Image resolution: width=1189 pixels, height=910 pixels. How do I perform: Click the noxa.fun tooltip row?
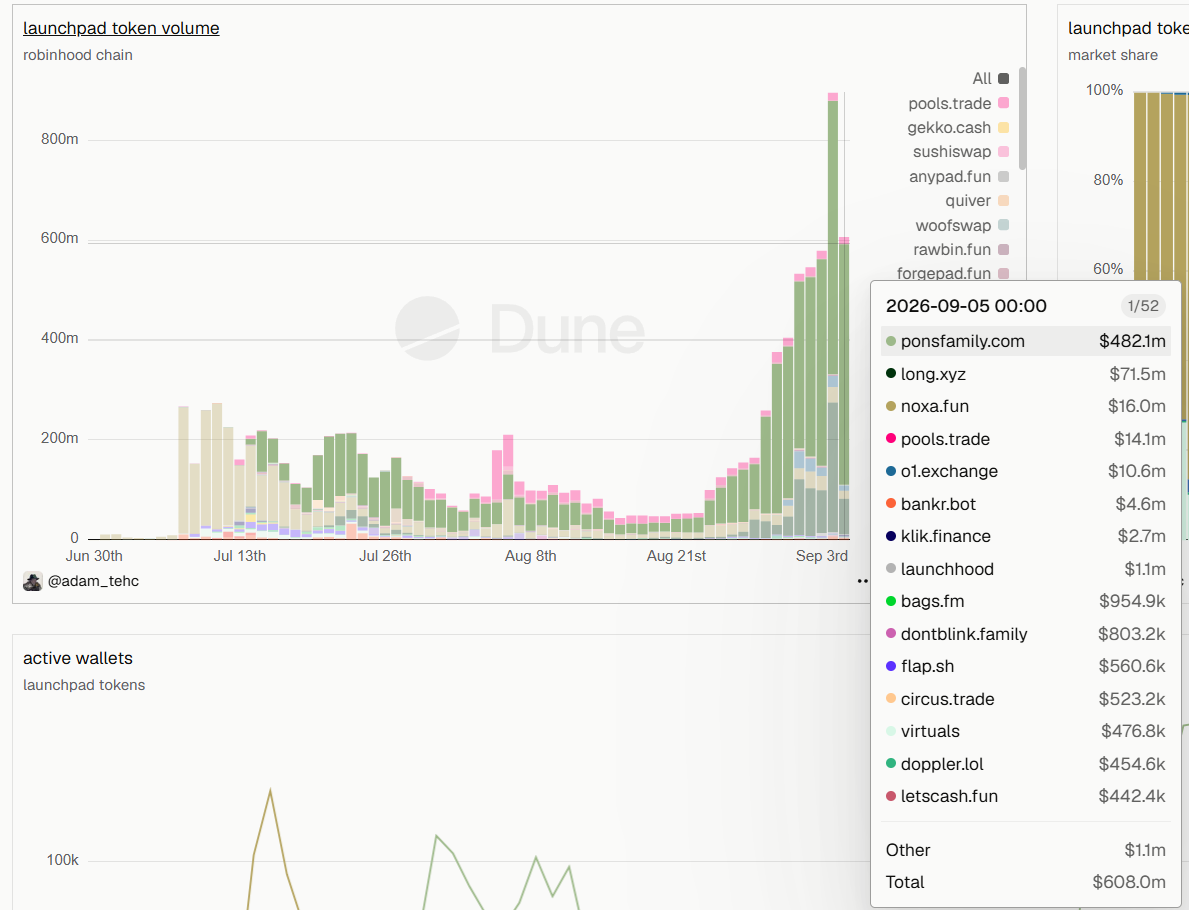pos(1026,406)
